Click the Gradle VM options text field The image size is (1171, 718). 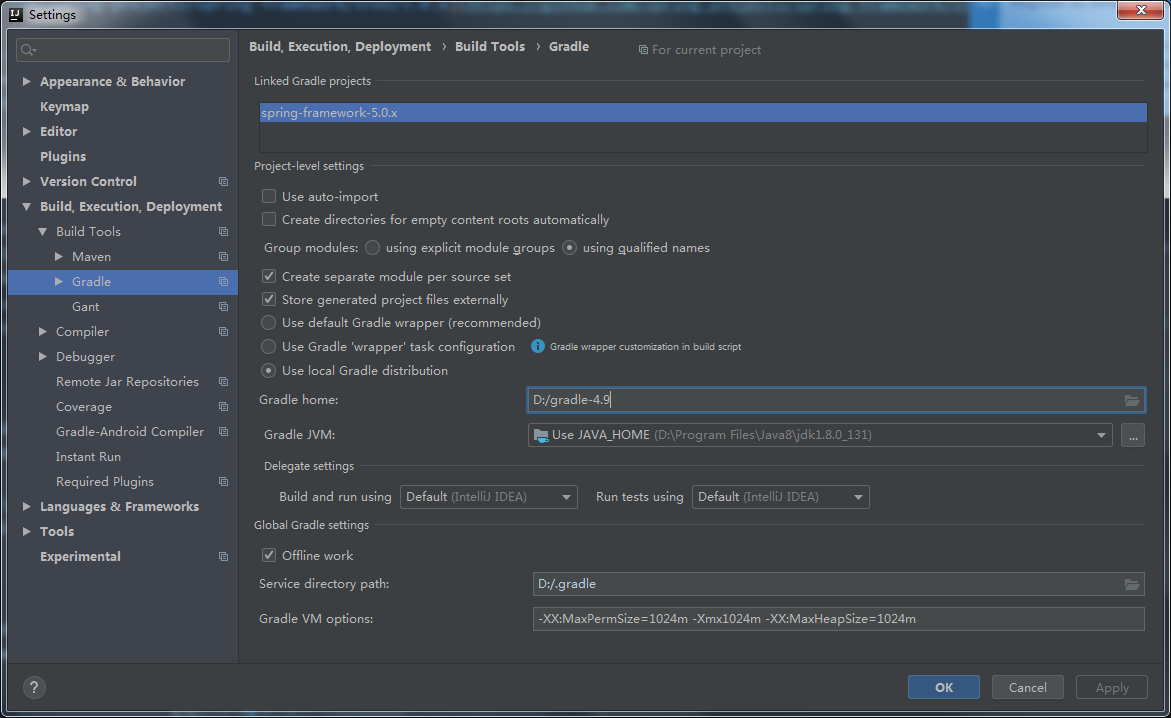(838, 619)
